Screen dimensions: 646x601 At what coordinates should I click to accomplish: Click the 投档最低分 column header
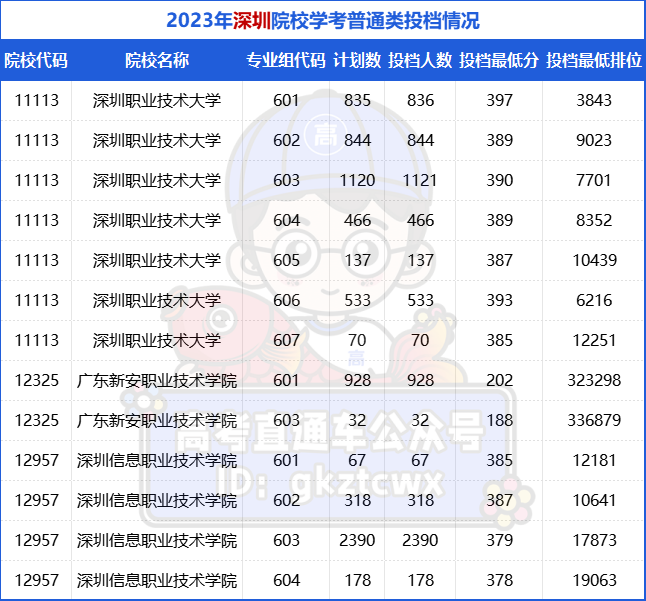(x=499, y=60)
